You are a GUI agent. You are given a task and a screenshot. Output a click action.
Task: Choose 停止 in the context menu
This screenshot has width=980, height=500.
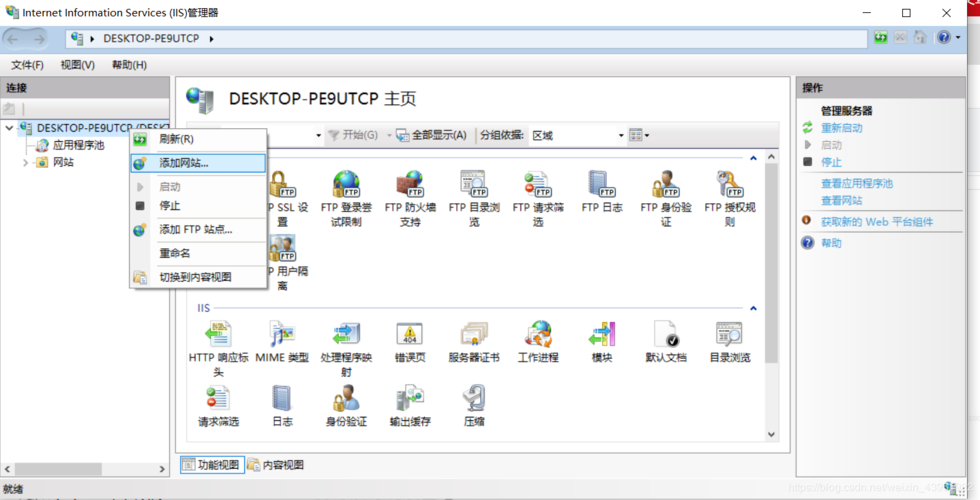[198, 205]
